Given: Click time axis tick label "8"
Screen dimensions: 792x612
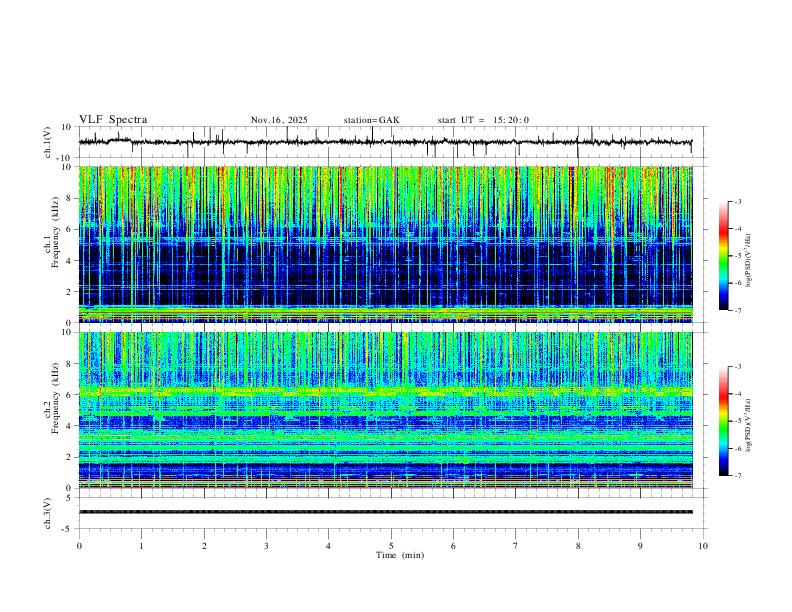Looking at the screenshot, I should point(578,546).
